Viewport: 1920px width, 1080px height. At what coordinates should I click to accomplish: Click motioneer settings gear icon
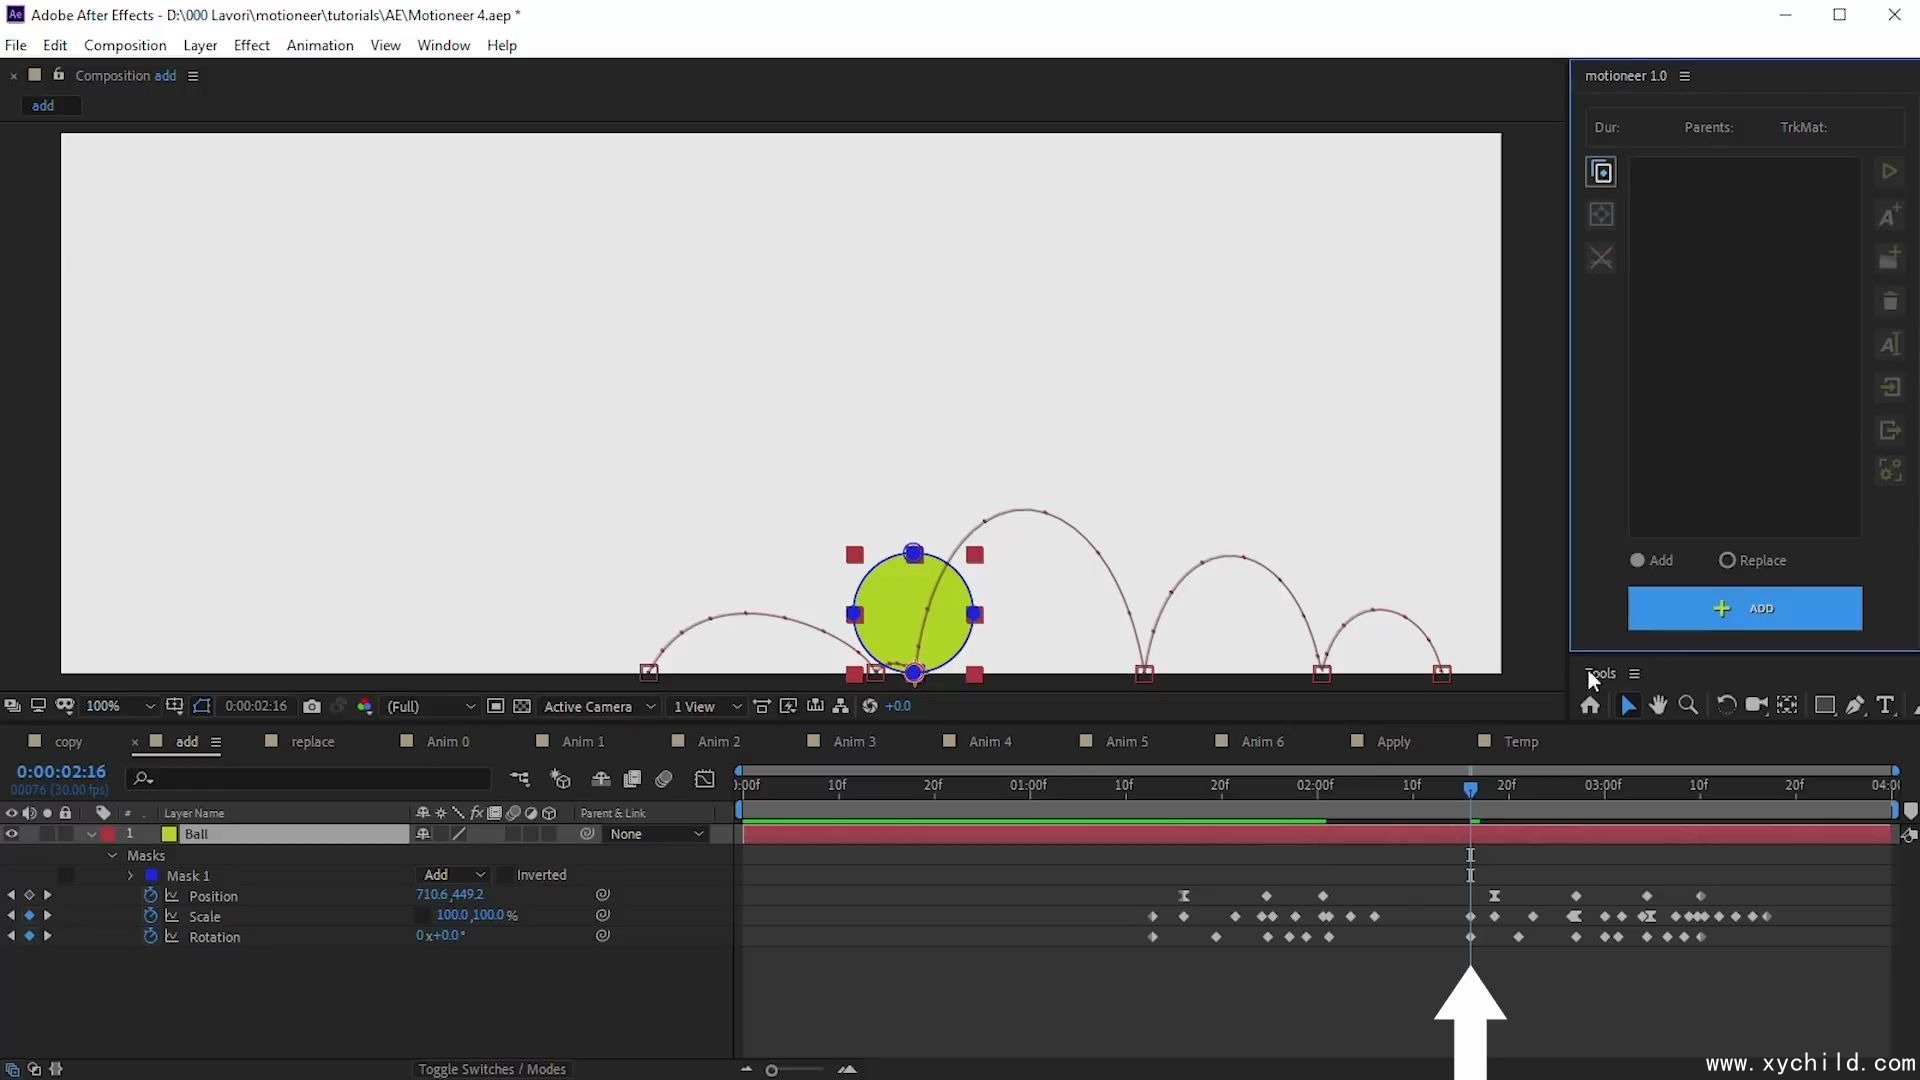click(1889, 470)
